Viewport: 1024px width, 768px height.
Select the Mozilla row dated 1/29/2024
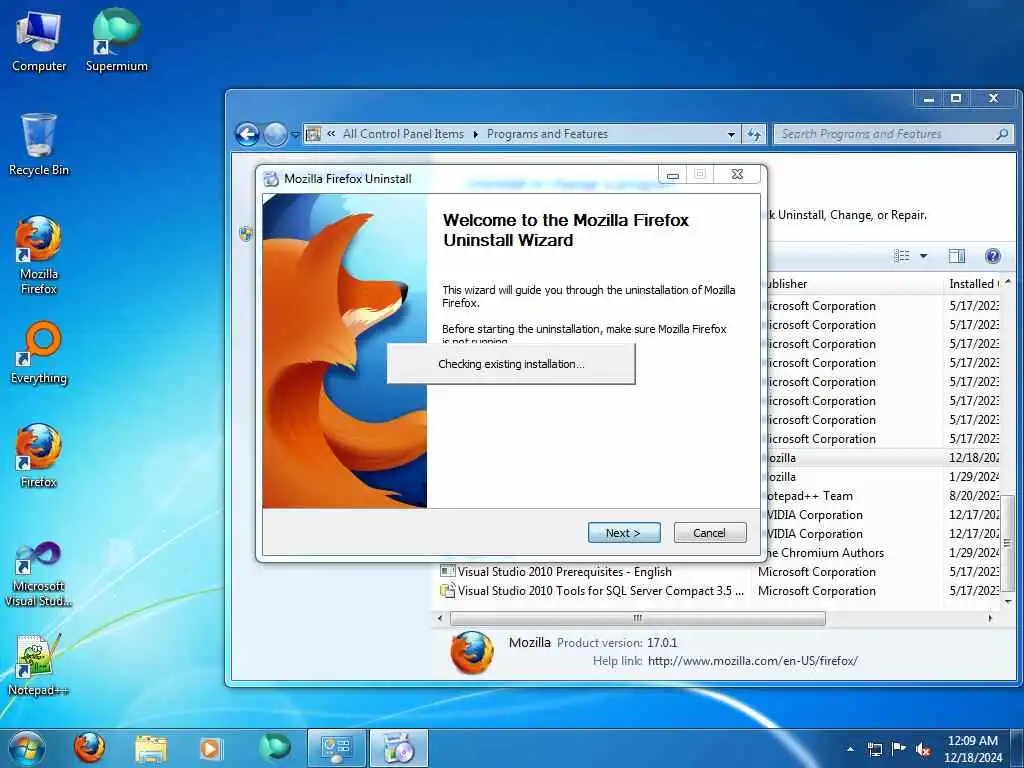point(882,477)
